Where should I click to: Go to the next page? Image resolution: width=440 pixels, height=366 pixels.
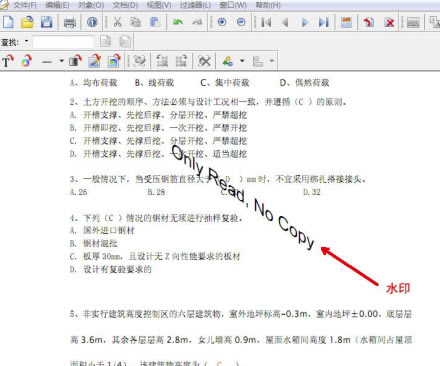[x=305, y=22]
